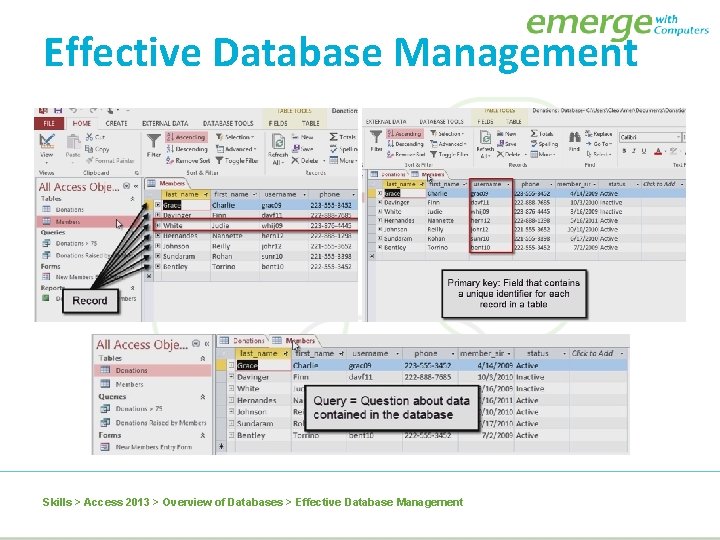Click New record in right Access window
Screen dimensions: 720x540
coord(507,134)
